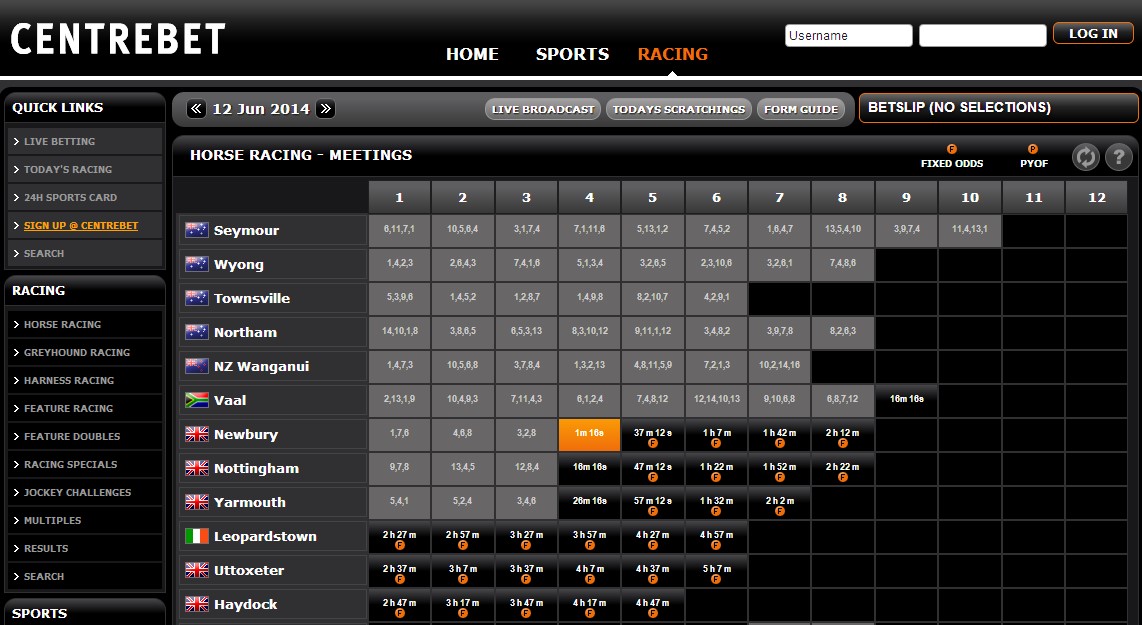The height and width of the screenshot is (625, 1142).
Task: Open the Leopardstown meeting name
Action: pyautogui.click(x=265, y=537)
